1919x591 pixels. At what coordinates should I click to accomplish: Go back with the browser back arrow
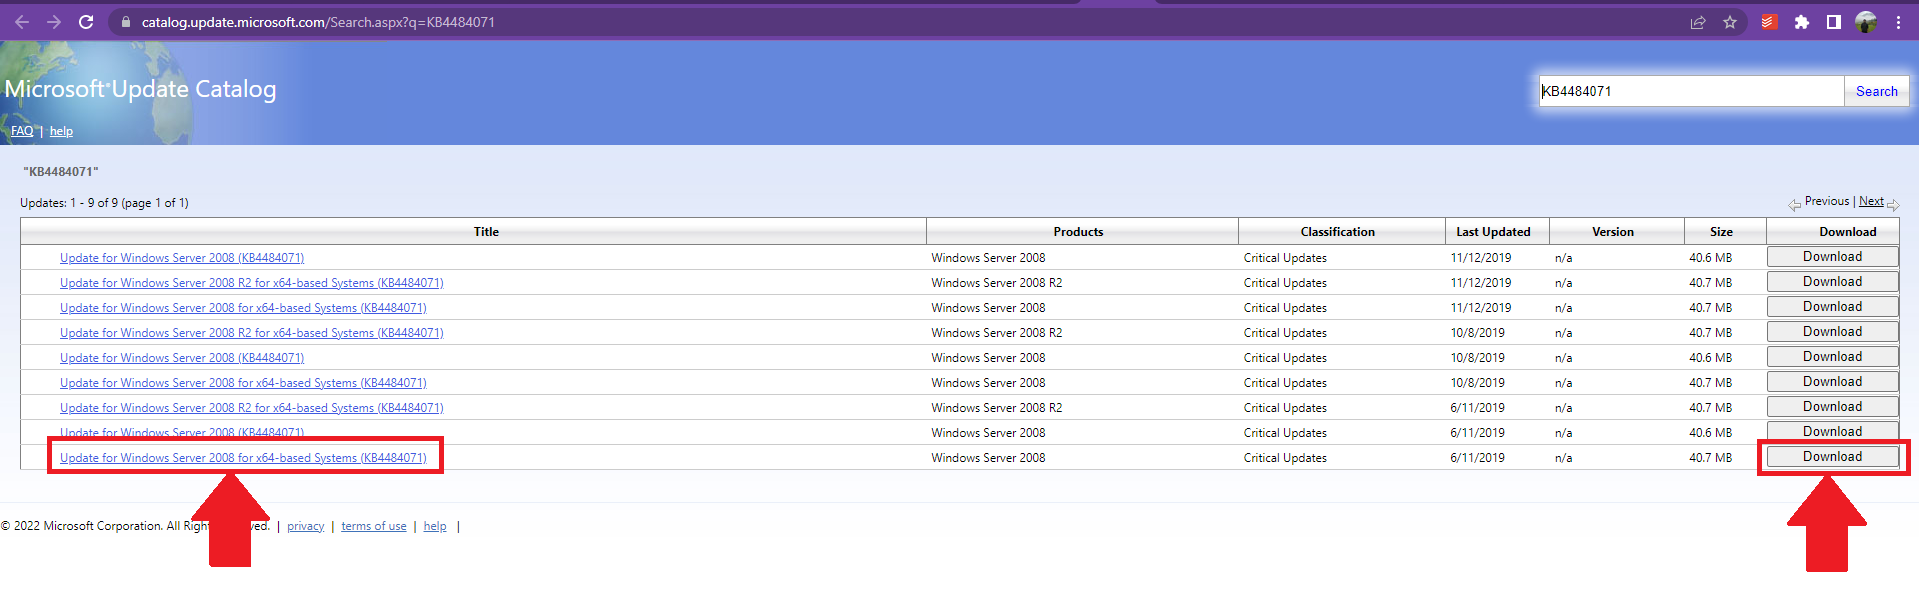[x=21, y=22]
